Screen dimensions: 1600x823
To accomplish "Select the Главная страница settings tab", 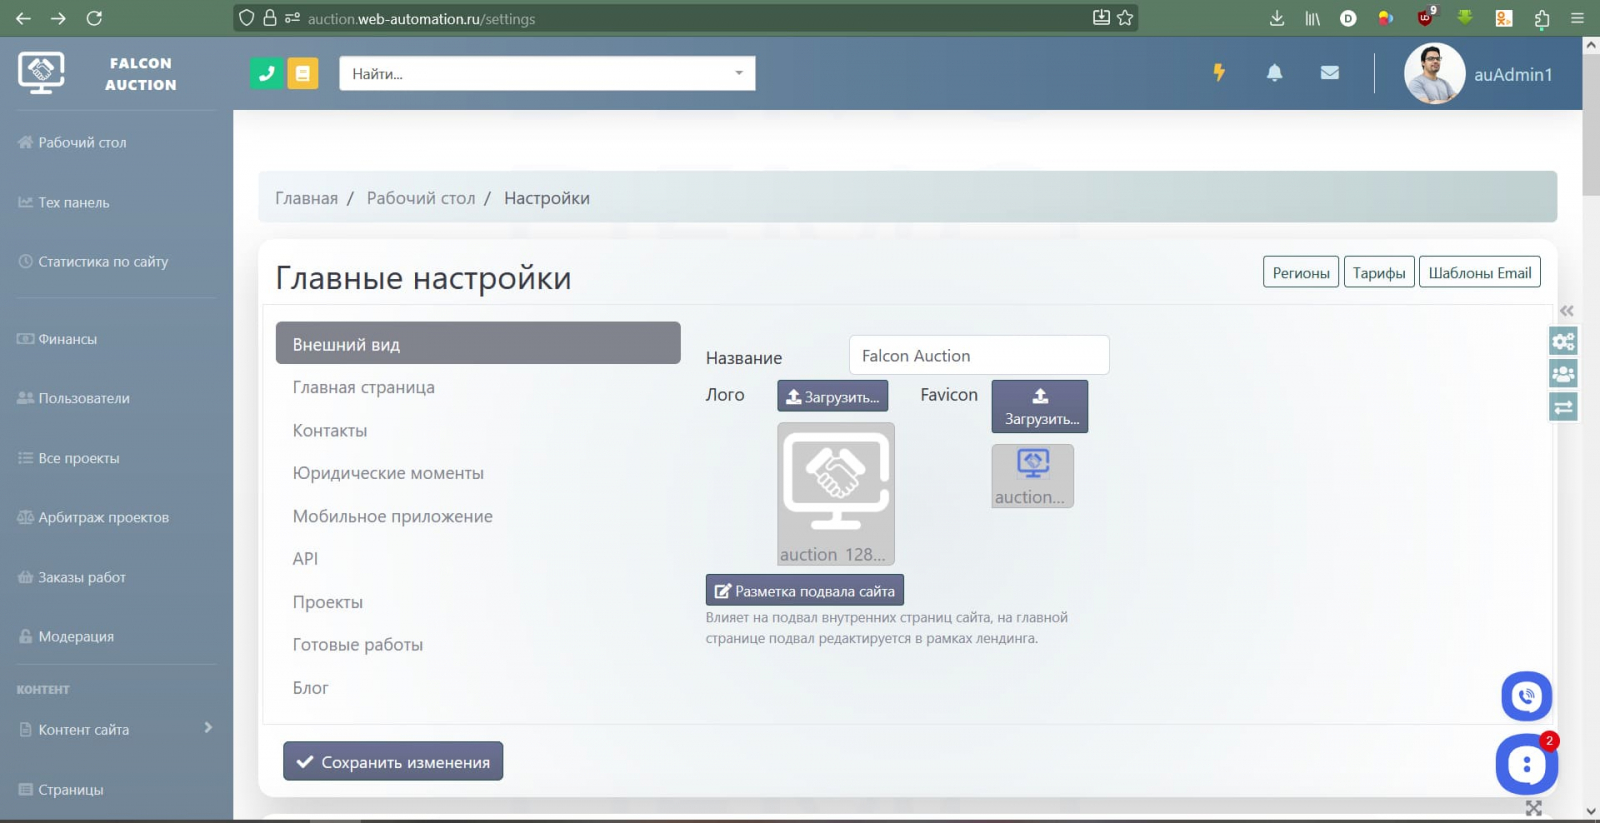I will tap(363, 387).
